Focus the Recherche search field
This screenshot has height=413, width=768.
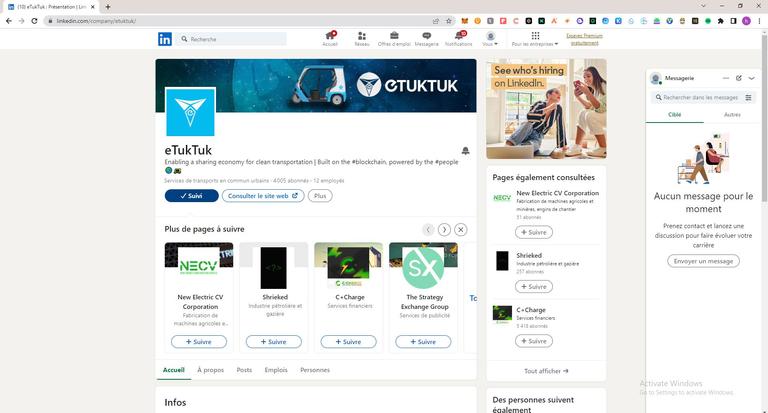[x=232, y=39]
